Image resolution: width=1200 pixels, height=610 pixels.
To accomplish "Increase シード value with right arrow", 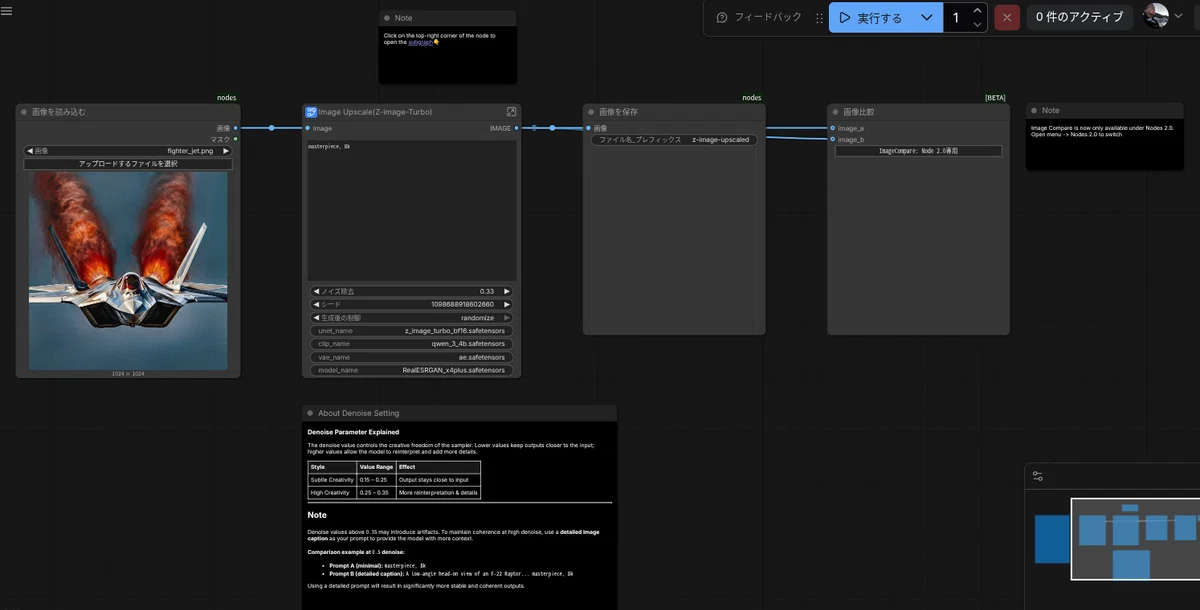I will pos(507,304).
